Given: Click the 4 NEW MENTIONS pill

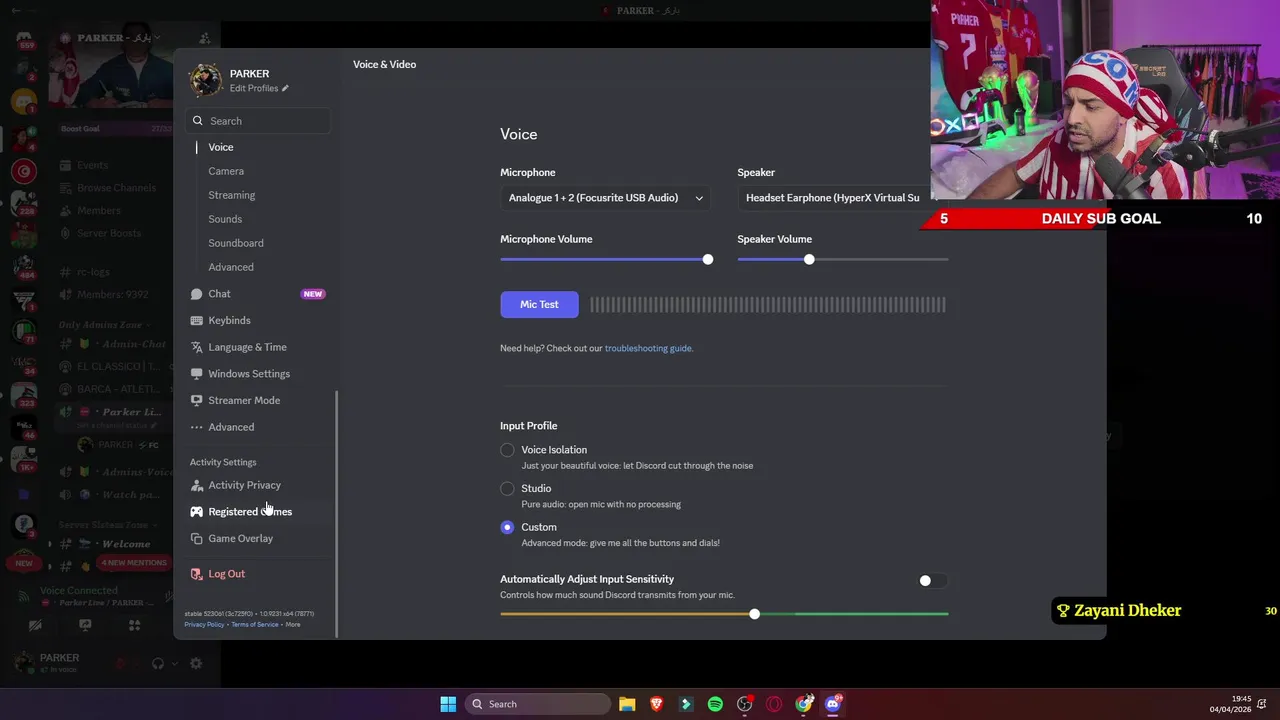Looking at the screenshot, I should pos(134,563).
